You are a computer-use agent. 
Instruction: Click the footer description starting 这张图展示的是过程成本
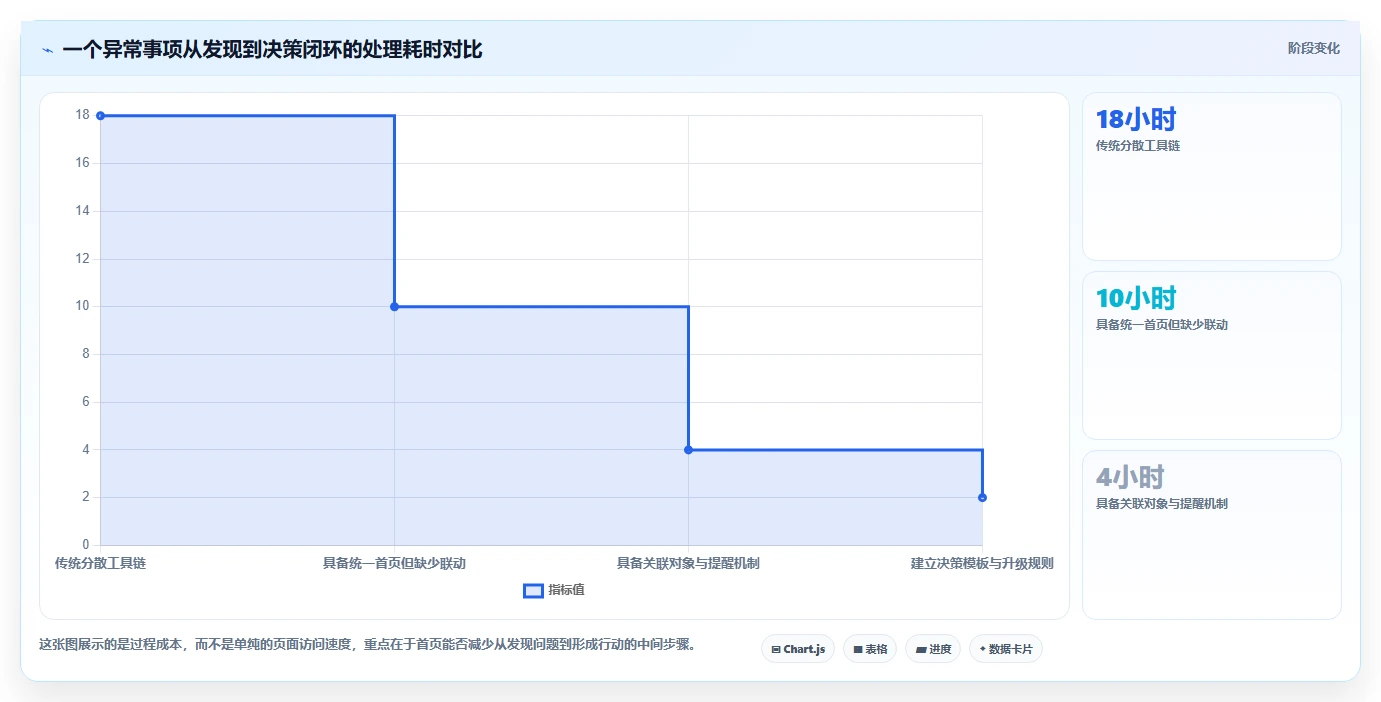[367, 645]
